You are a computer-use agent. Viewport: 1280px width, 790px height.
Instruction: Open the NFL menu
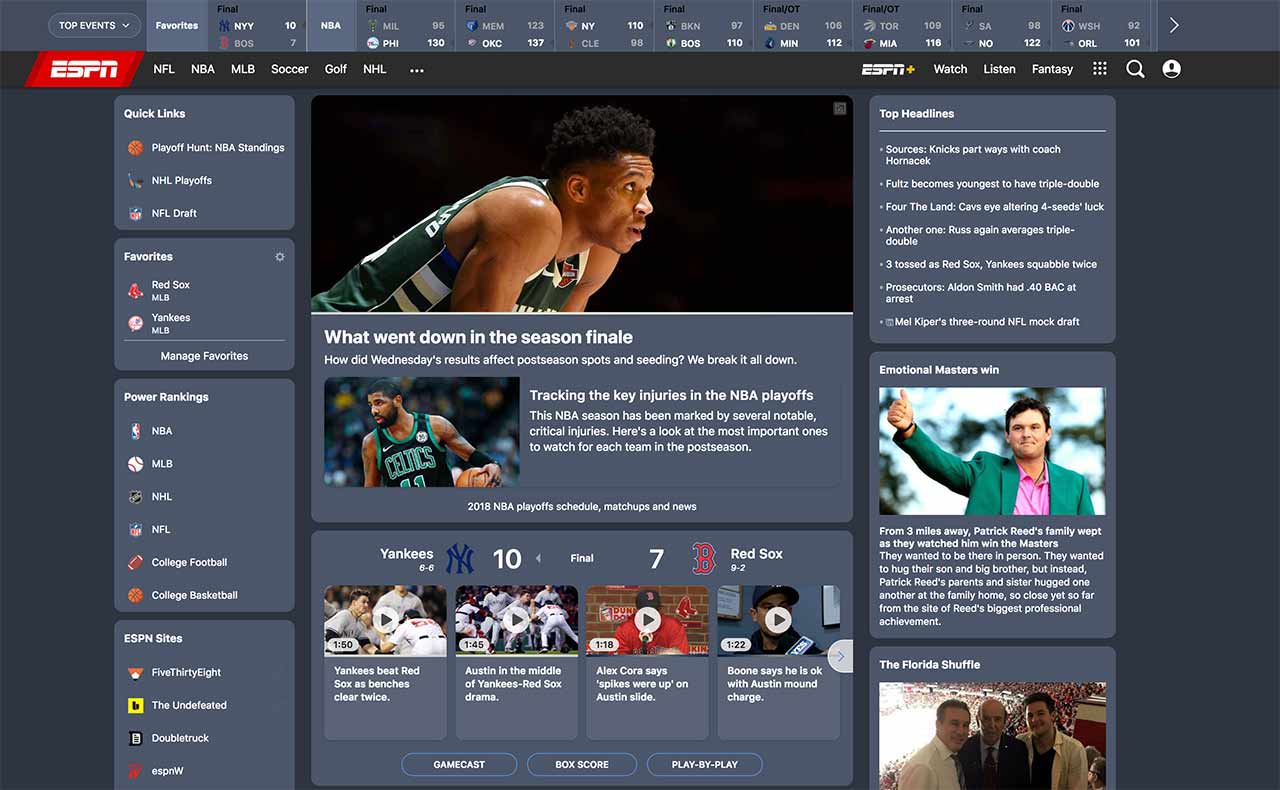[x=164, y=69]
